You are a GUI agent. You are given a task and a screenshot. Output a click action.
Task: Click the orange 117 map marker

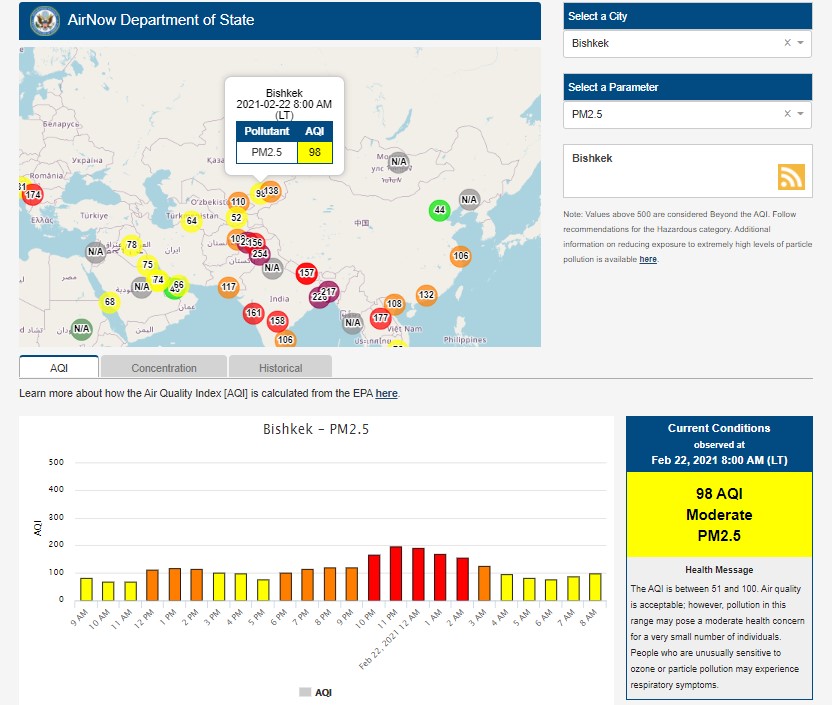pos(229,287)
